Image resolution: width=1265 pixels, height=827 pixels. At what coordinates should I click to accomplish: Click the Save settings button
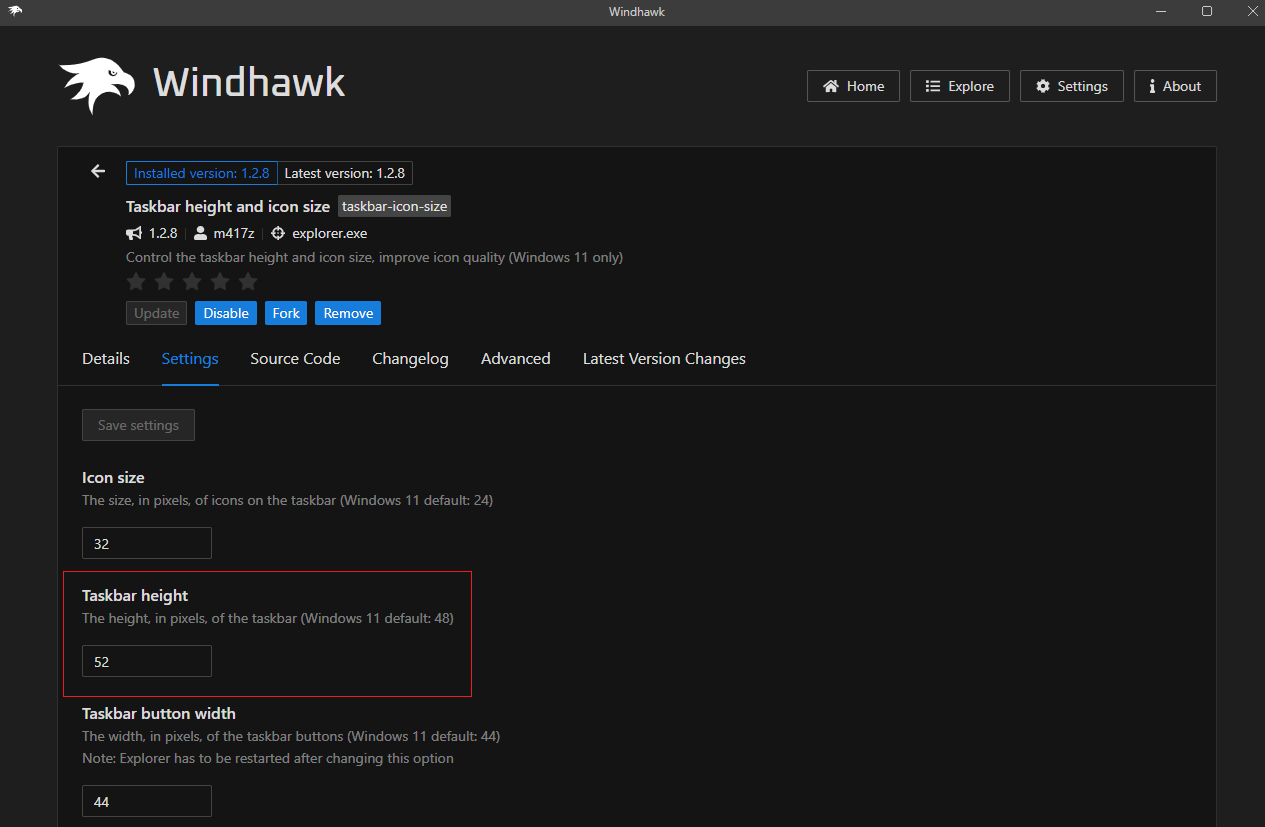tap(138, 424)
